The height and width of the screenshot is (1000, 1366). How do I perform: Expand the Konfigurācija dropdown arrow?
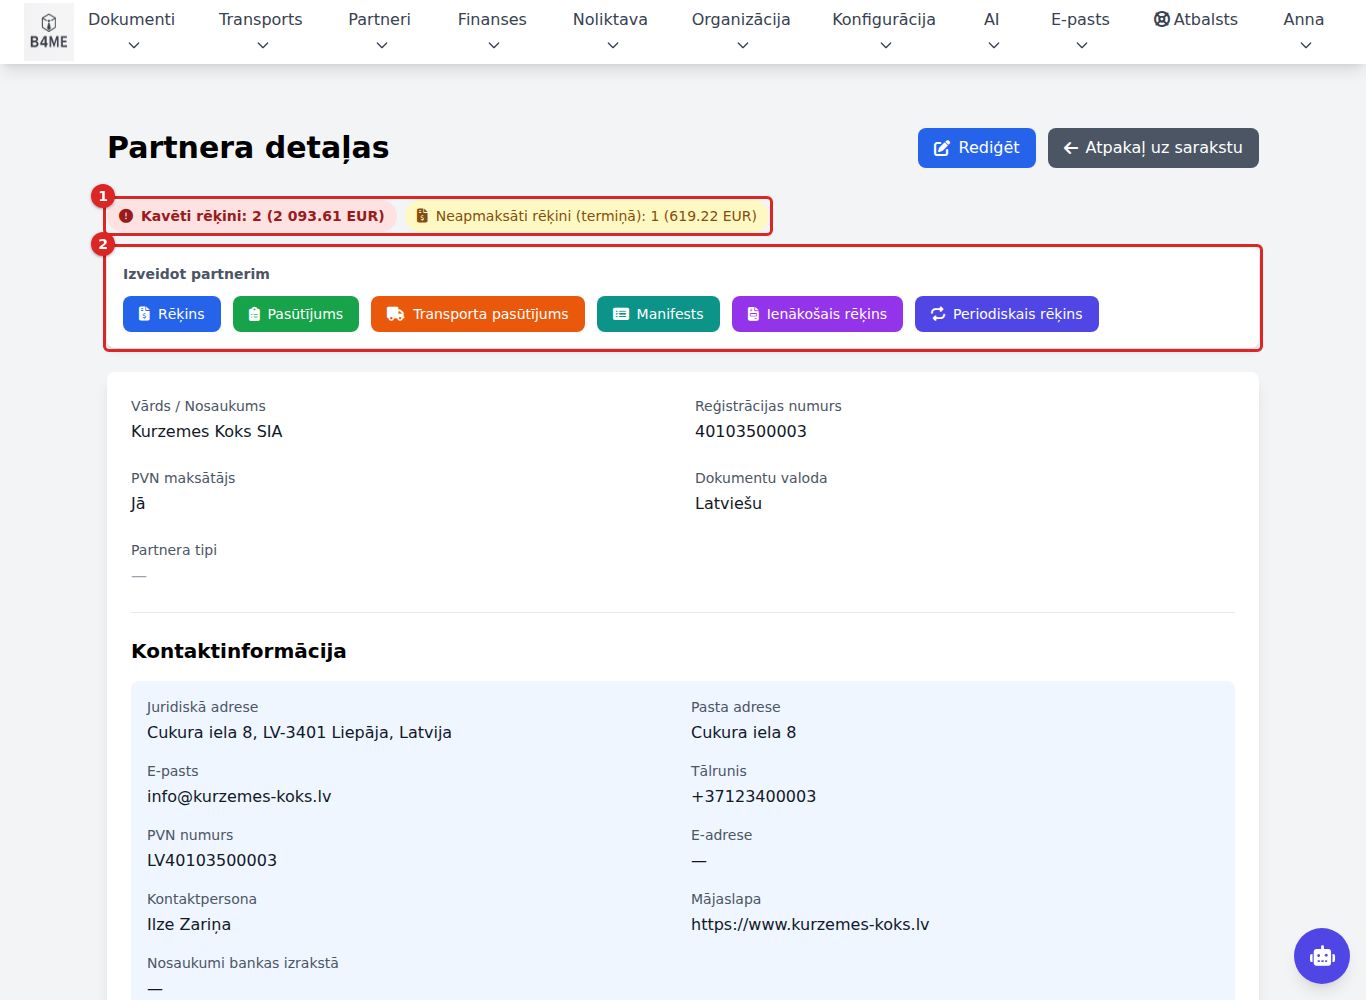click(x=886, y=45)
